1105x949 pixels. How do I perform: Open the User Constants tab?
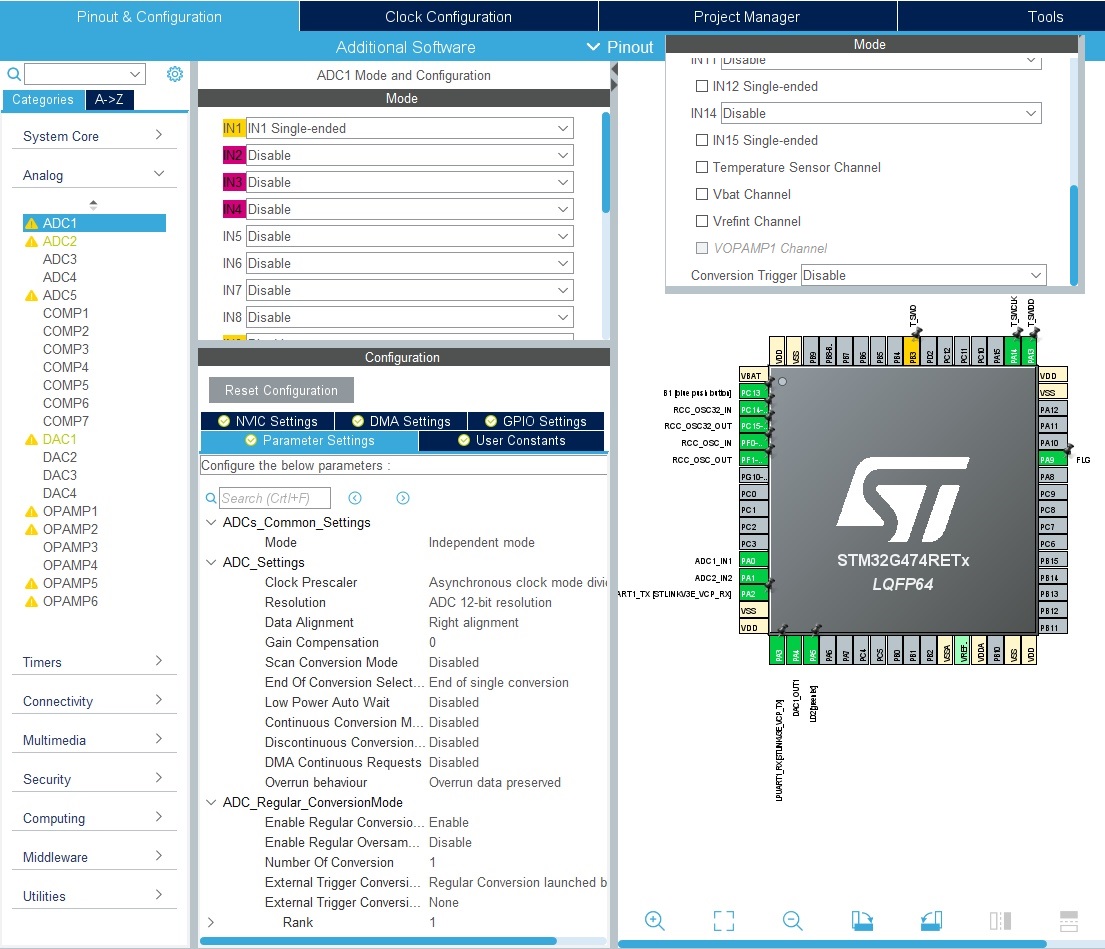pyautogui.click(x=512, y=440)
